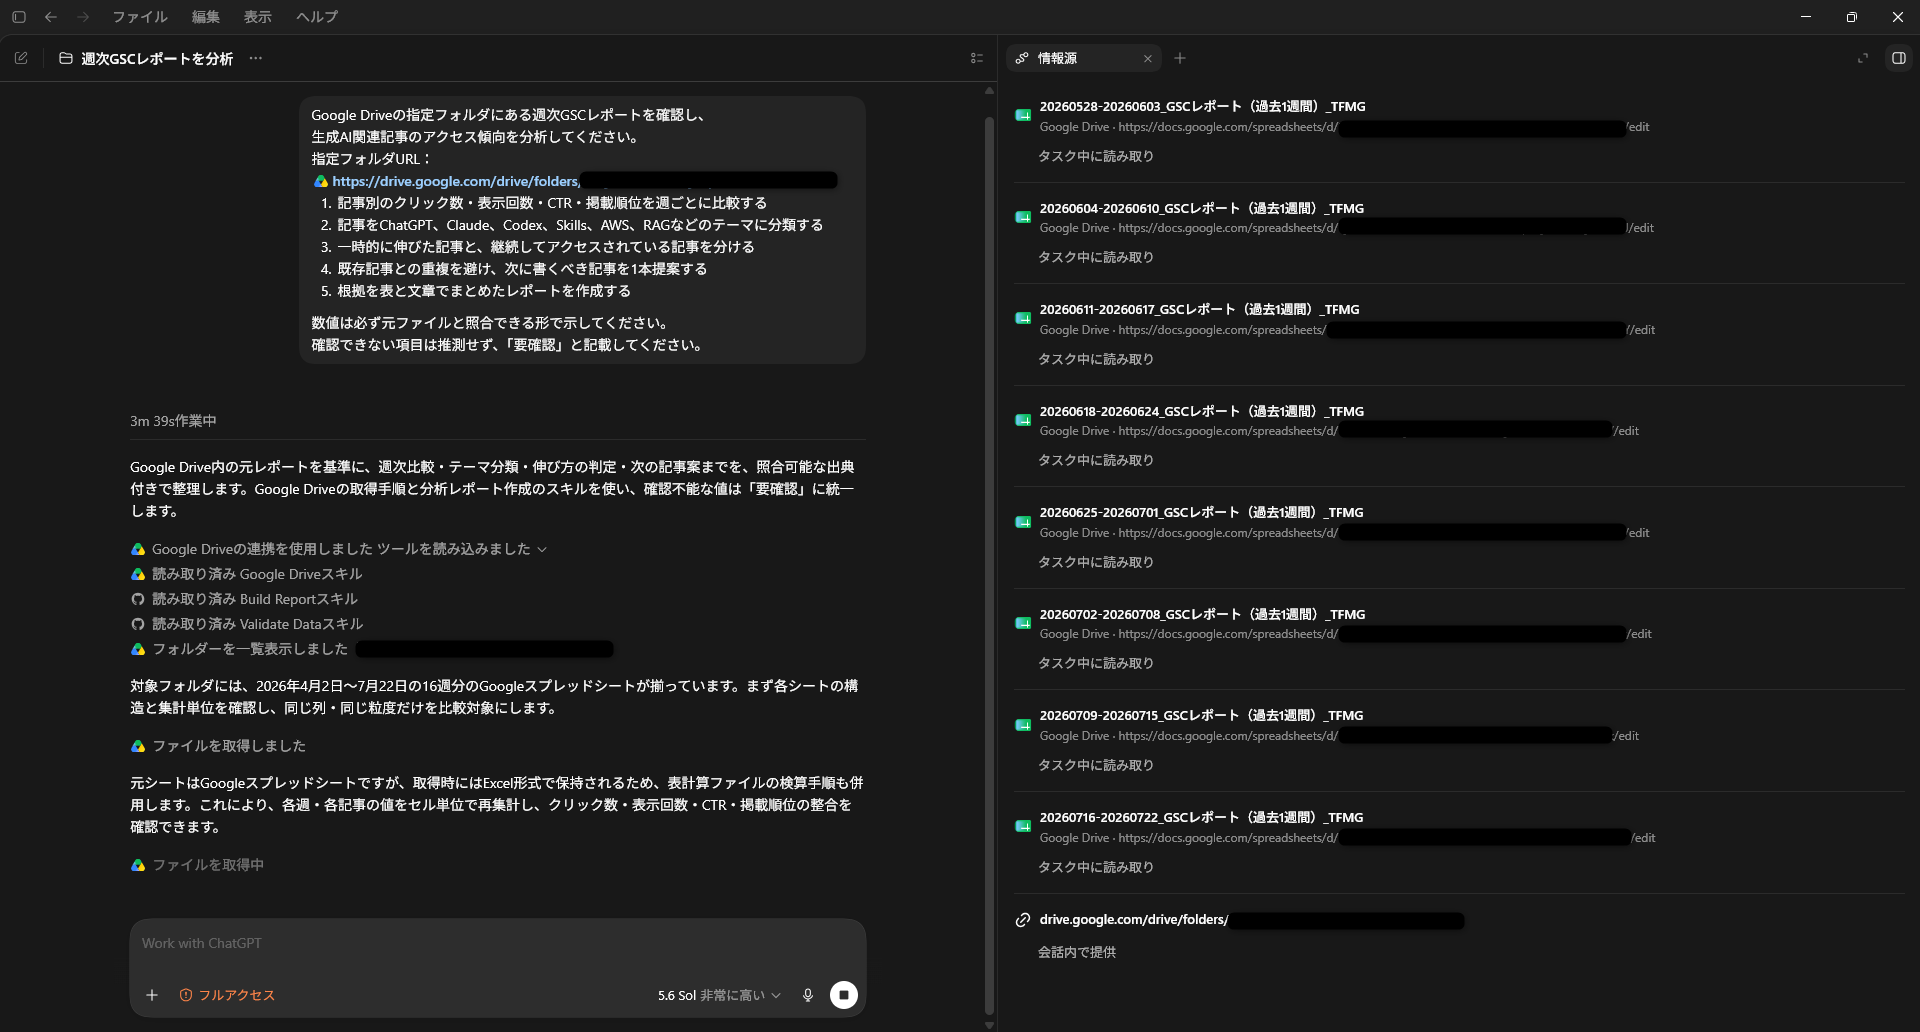Image resolution: width=1920 pixels, height=1032 pixels.
Task: Click spreadsheet icon of 20260611-20260617 report
Action: click(x=1023, y=318)
